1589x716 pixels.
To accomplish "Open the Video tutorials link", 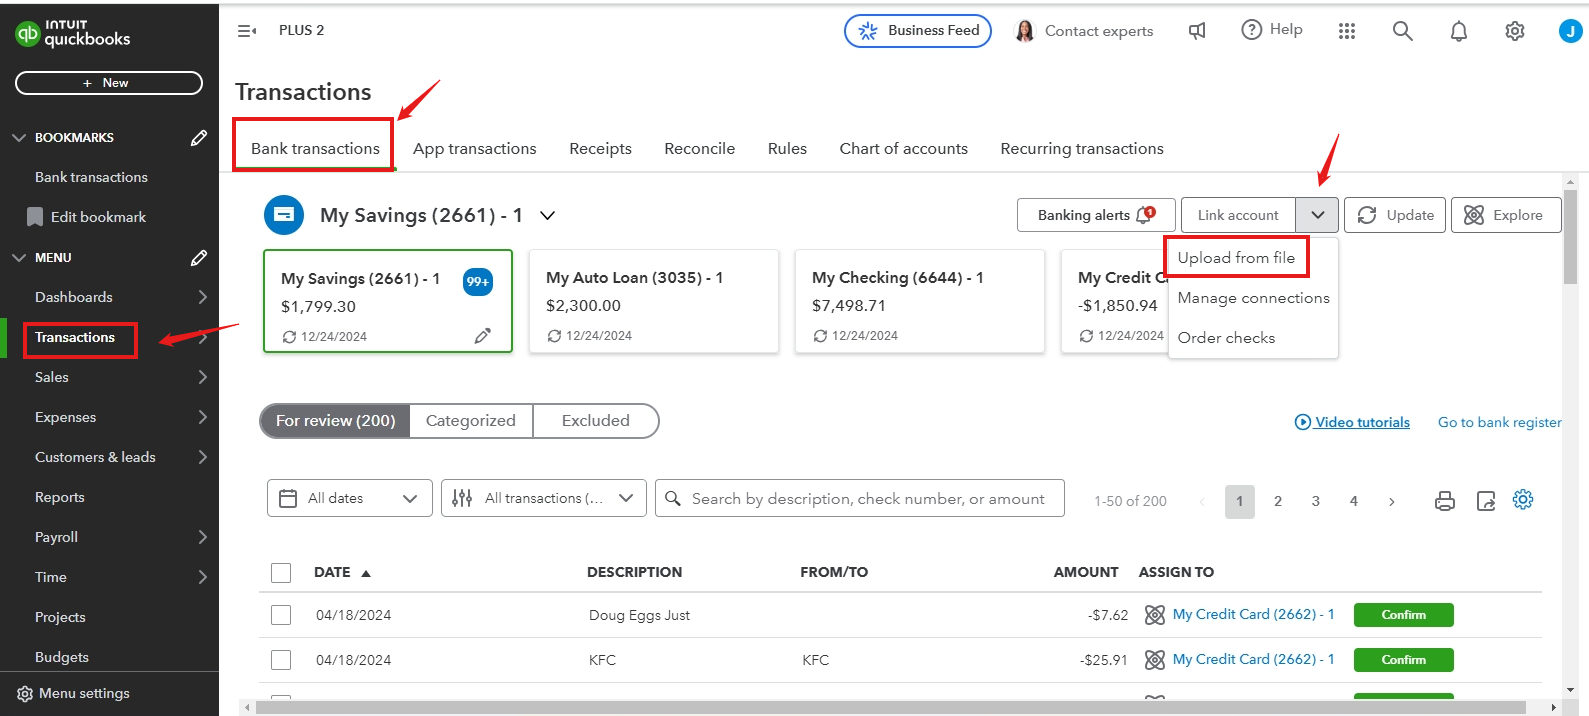I will click(1361, 422).
